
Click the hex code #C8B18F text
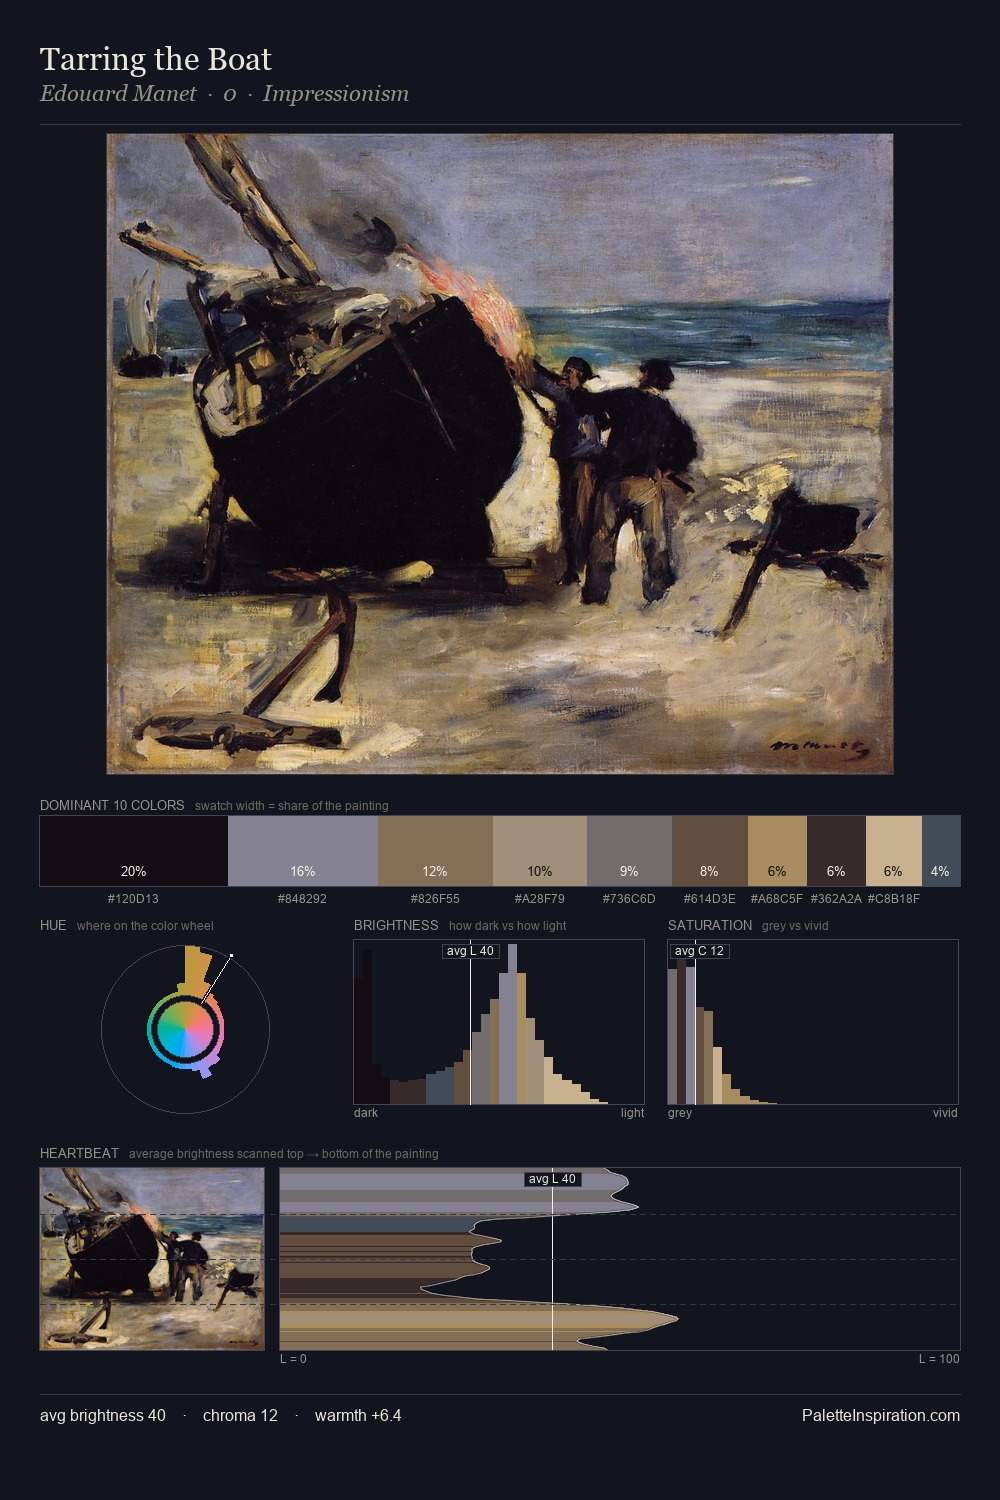coord(894,899)
